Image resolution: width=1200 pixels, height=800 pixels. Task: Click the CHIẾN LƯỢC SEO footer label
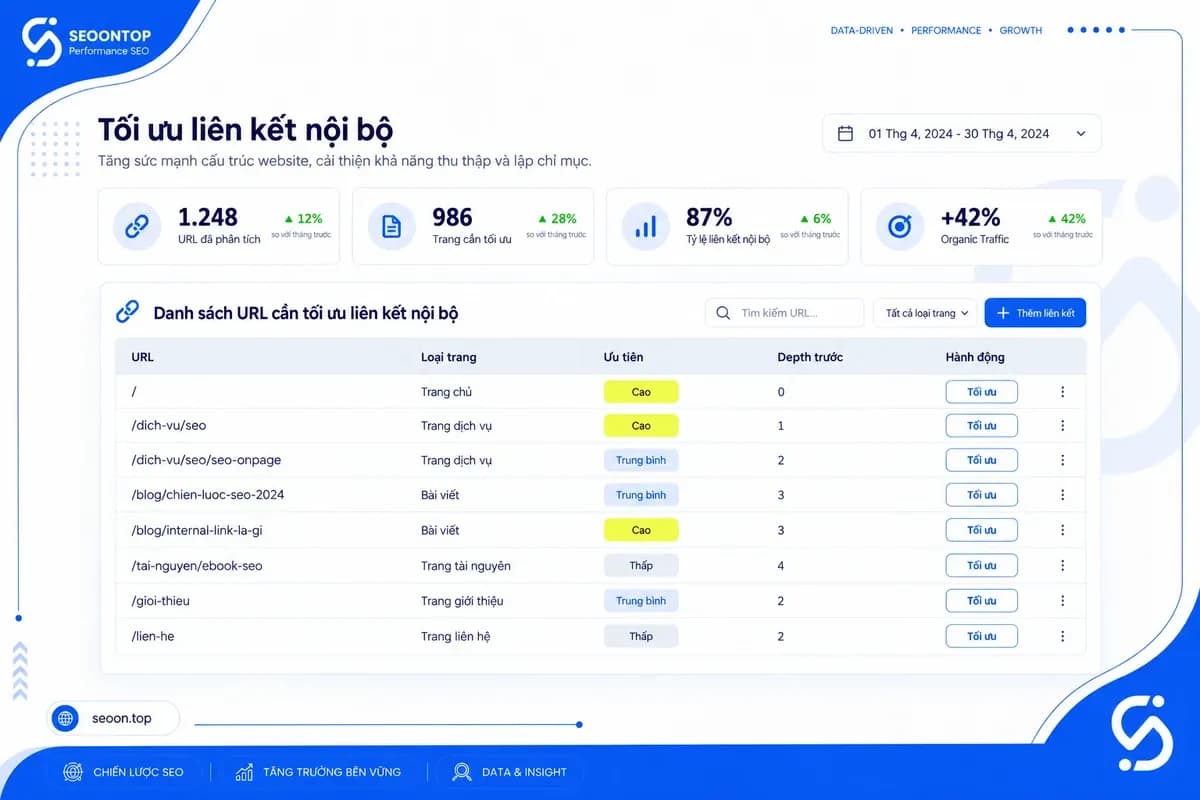click(138, 772)
